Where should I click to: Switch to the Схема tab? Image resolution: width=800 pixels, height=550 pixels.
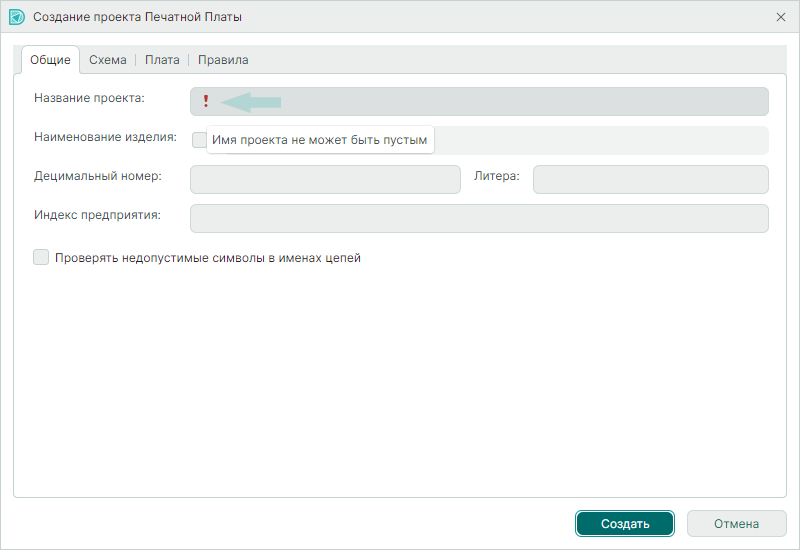tap(107, 60)
